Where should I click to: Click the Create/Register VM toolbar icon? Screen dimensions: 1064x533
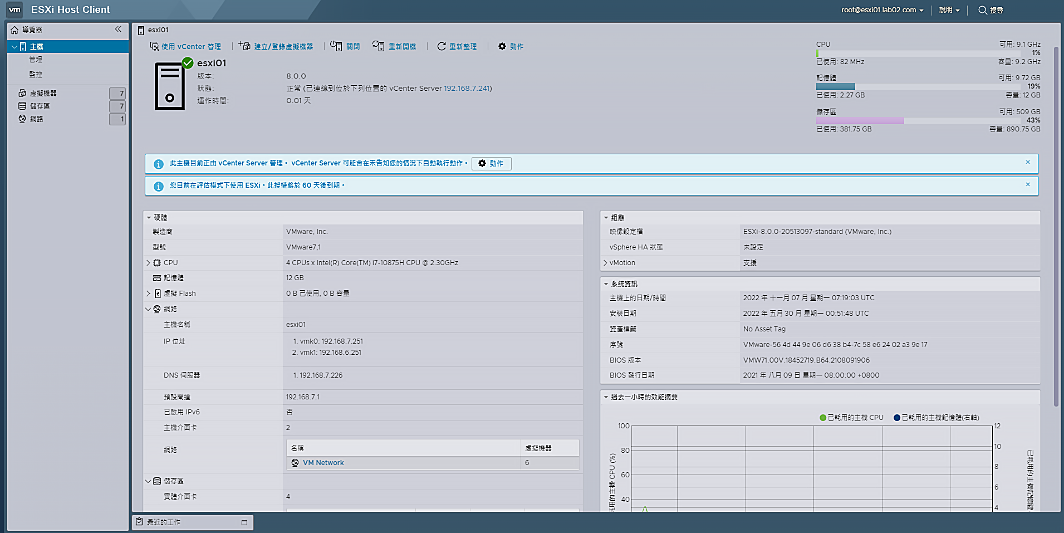(245, 46)
